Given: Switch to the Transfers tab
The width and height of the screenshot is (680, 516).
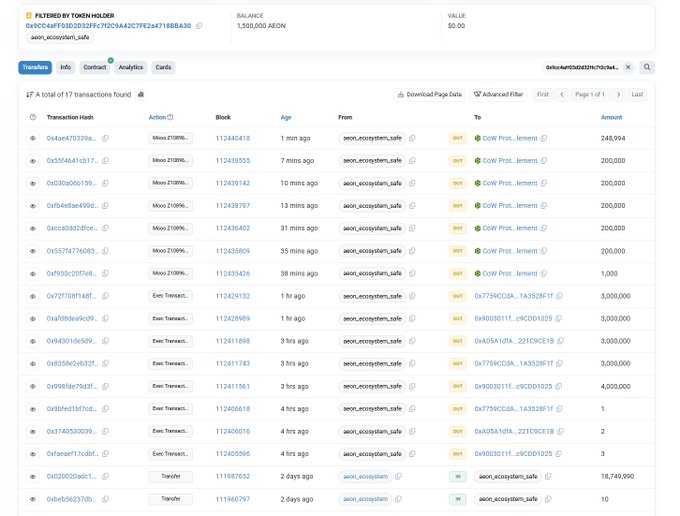Looking at the screenshot, I should (35, 67).
